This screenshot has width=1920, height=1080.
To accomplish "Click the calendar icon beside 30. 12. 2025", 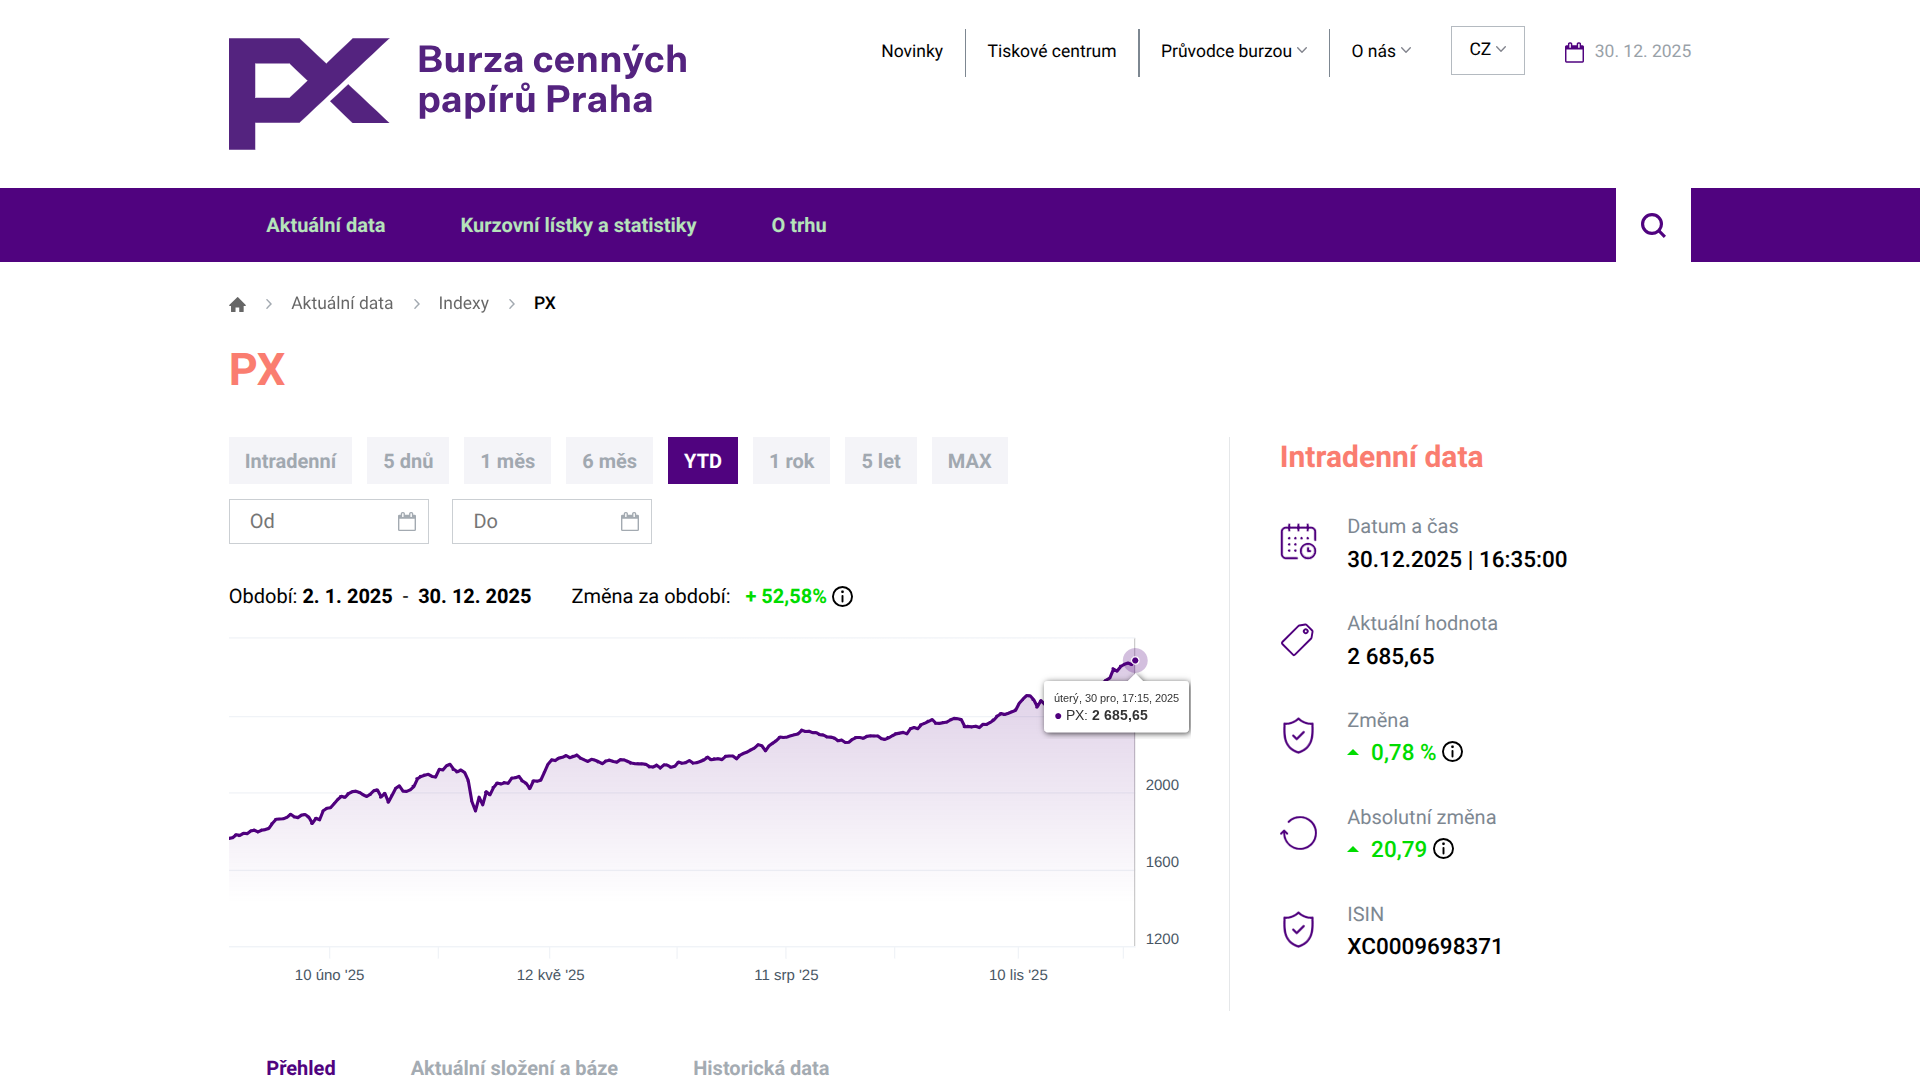I will pyautogui.click(x=1574, y=52).
